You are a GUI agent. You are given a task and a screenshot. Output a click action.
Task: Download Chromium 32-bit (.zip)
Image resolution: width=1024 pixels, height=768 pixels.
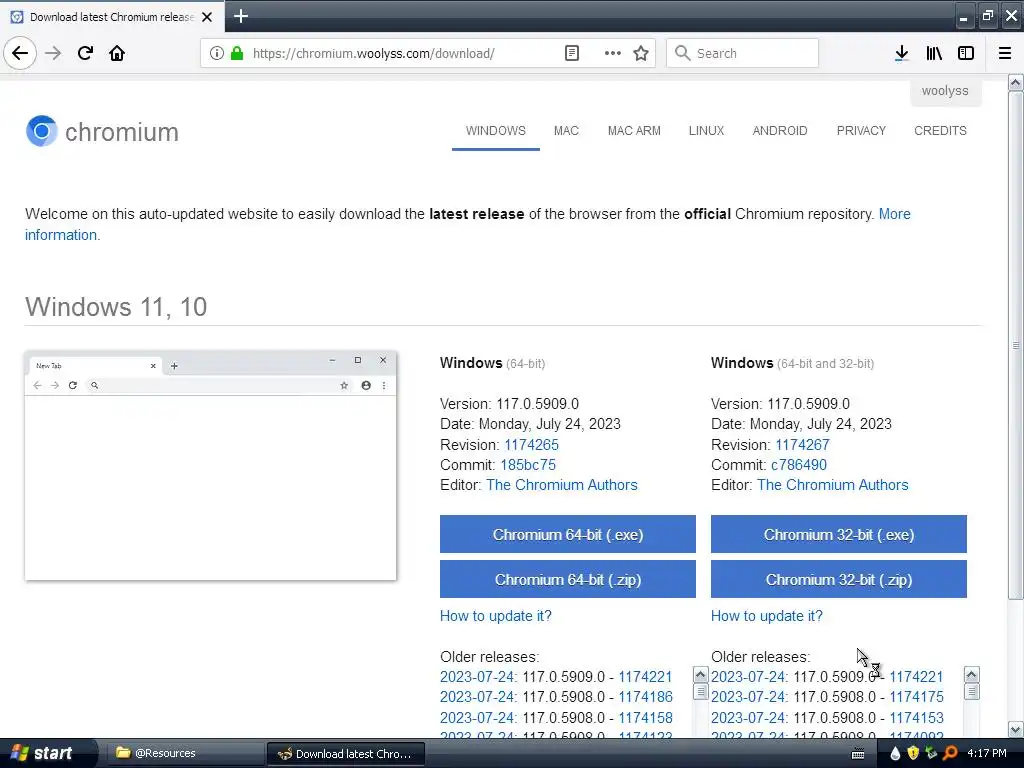click(x=839, y=579)
